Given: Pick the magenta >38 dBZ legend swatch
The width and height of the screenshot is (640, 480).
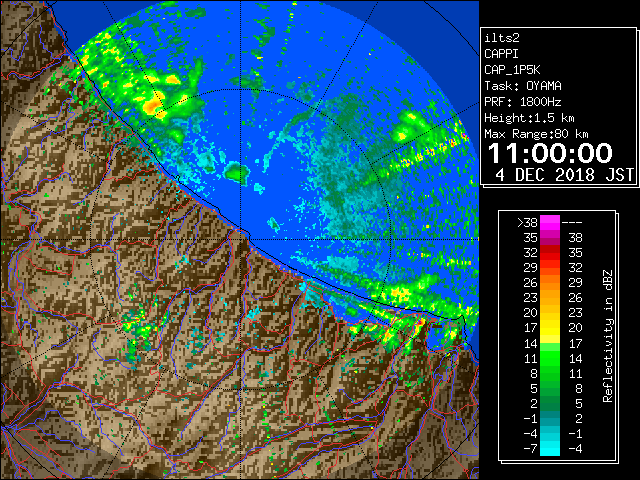Looking at the screenshot, I should (x=550, y=223).
